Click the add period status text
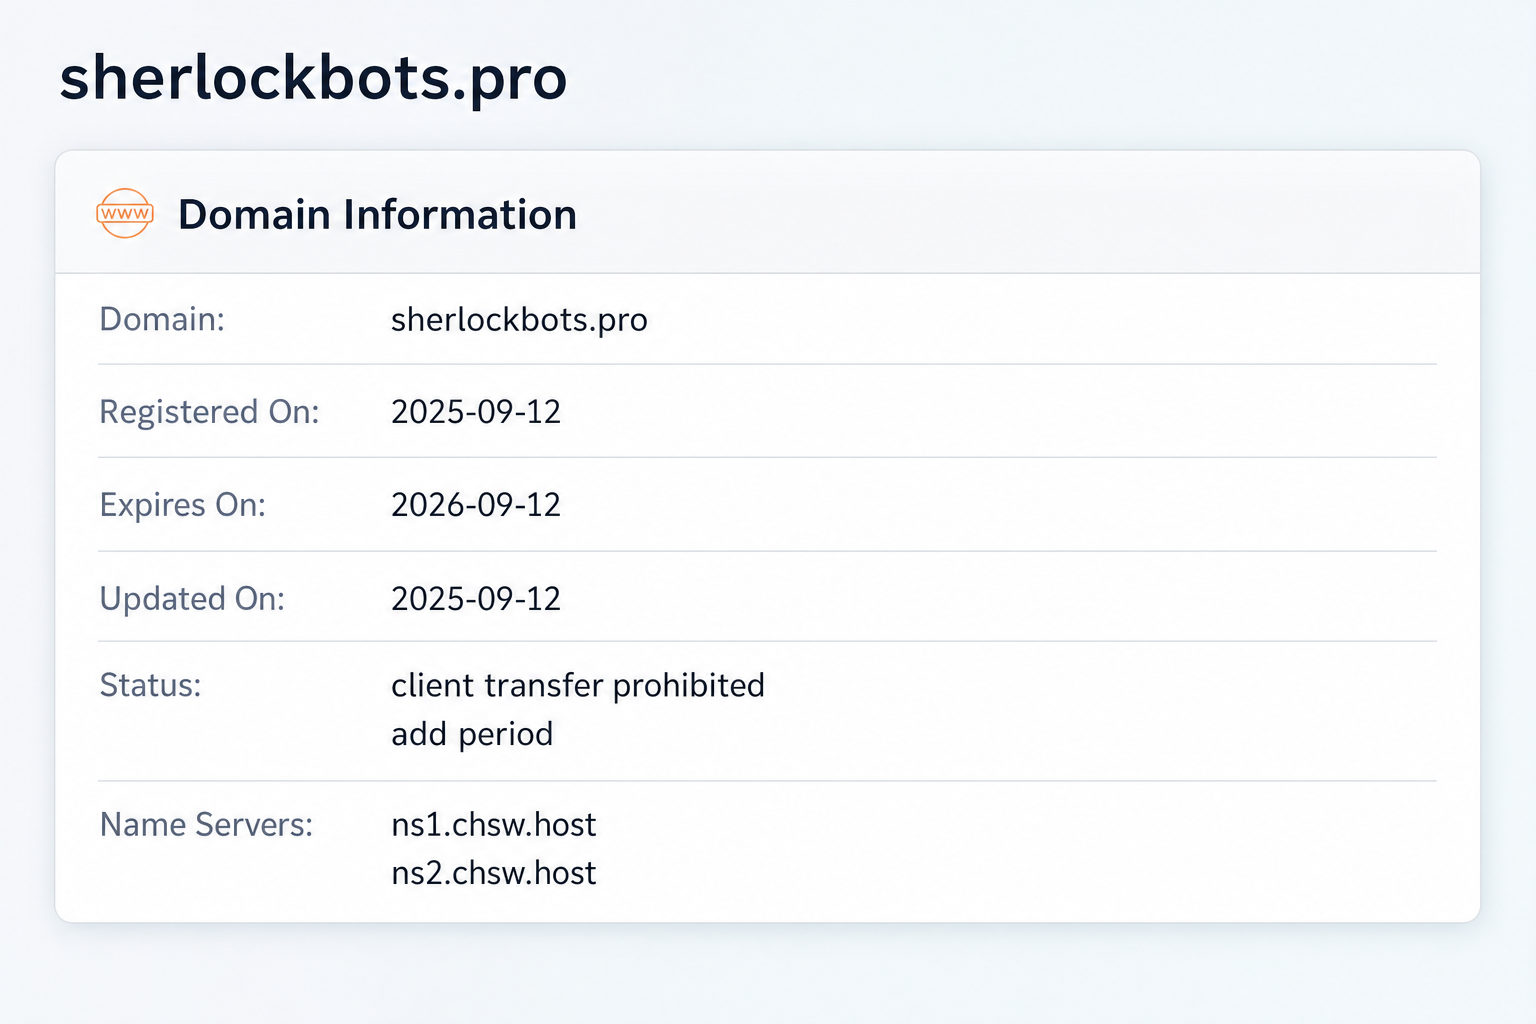1536x1024 pixels. pyautogui.click(x=472, y=735)
